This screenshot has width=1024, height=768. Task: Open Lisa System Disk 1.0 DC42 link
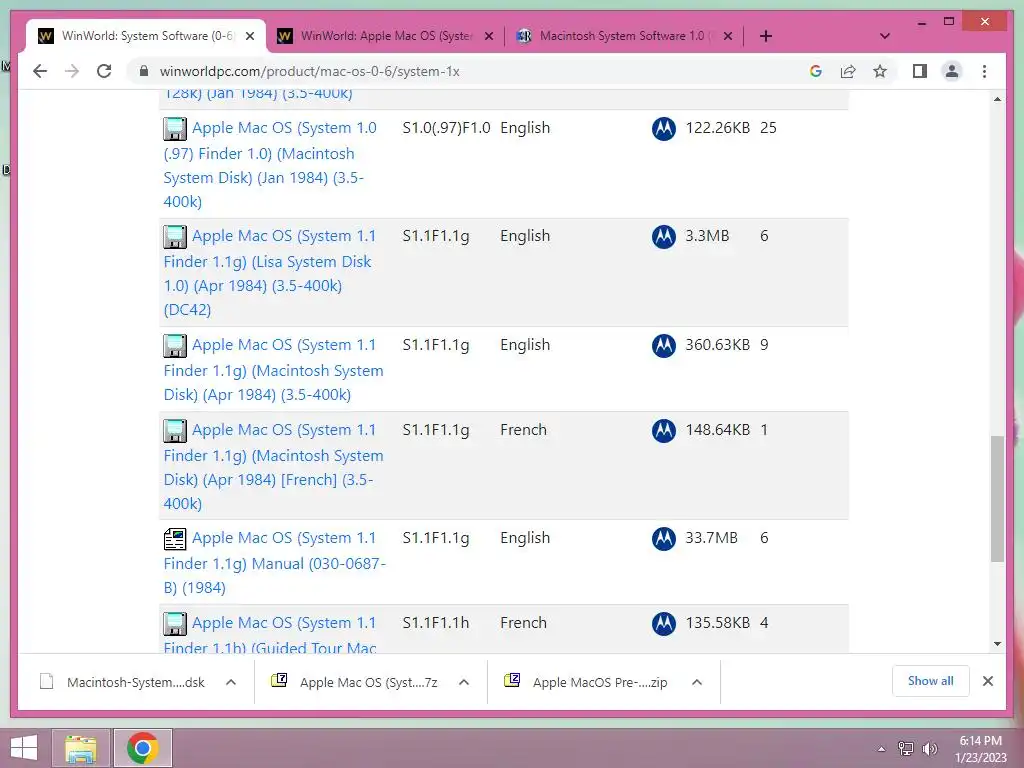click(x=269, y=272)
